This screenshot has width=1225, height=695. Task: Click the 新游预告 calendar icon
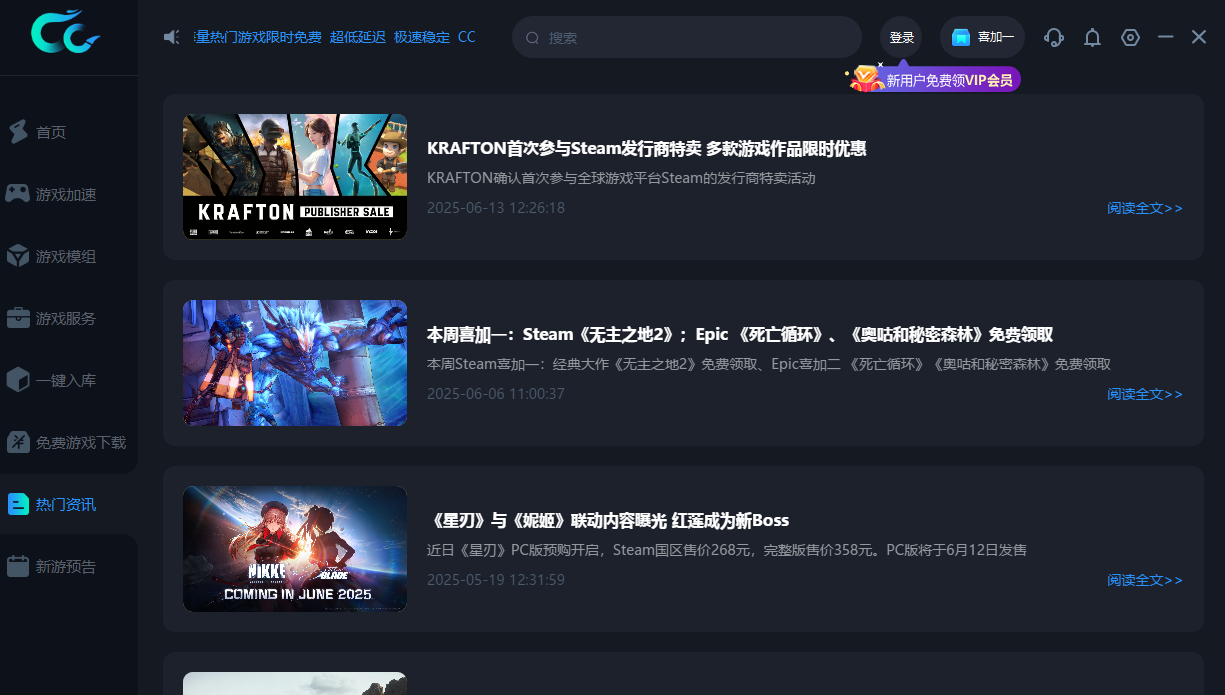(x=18, y=566)
